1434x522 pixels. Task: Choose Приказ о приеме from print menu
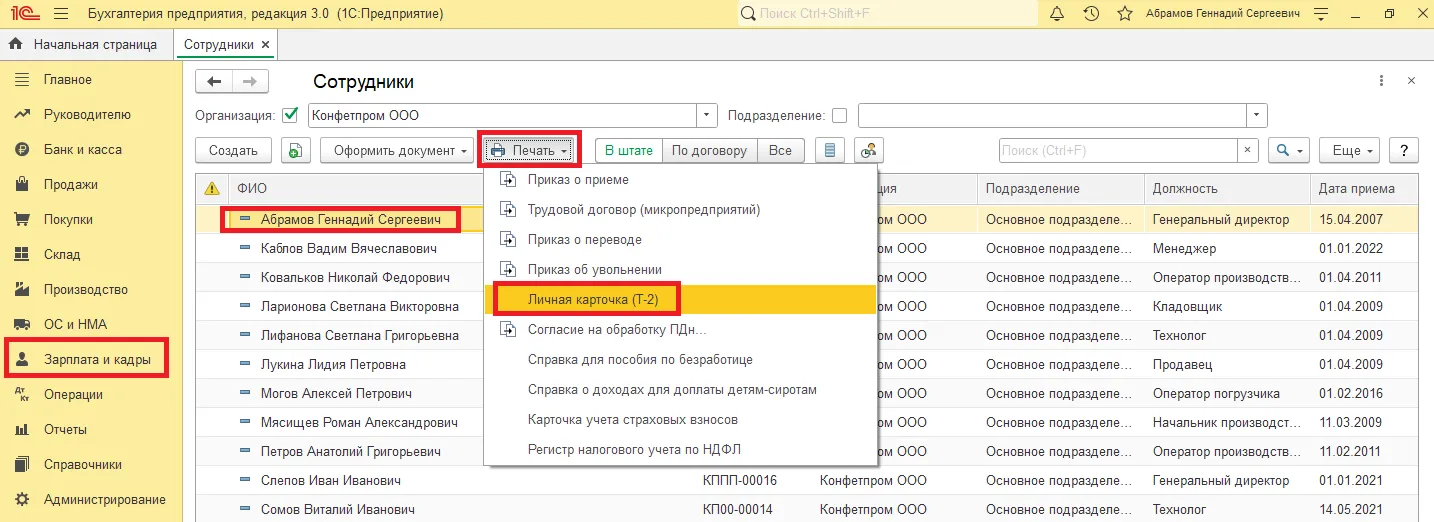coord(680,180)
